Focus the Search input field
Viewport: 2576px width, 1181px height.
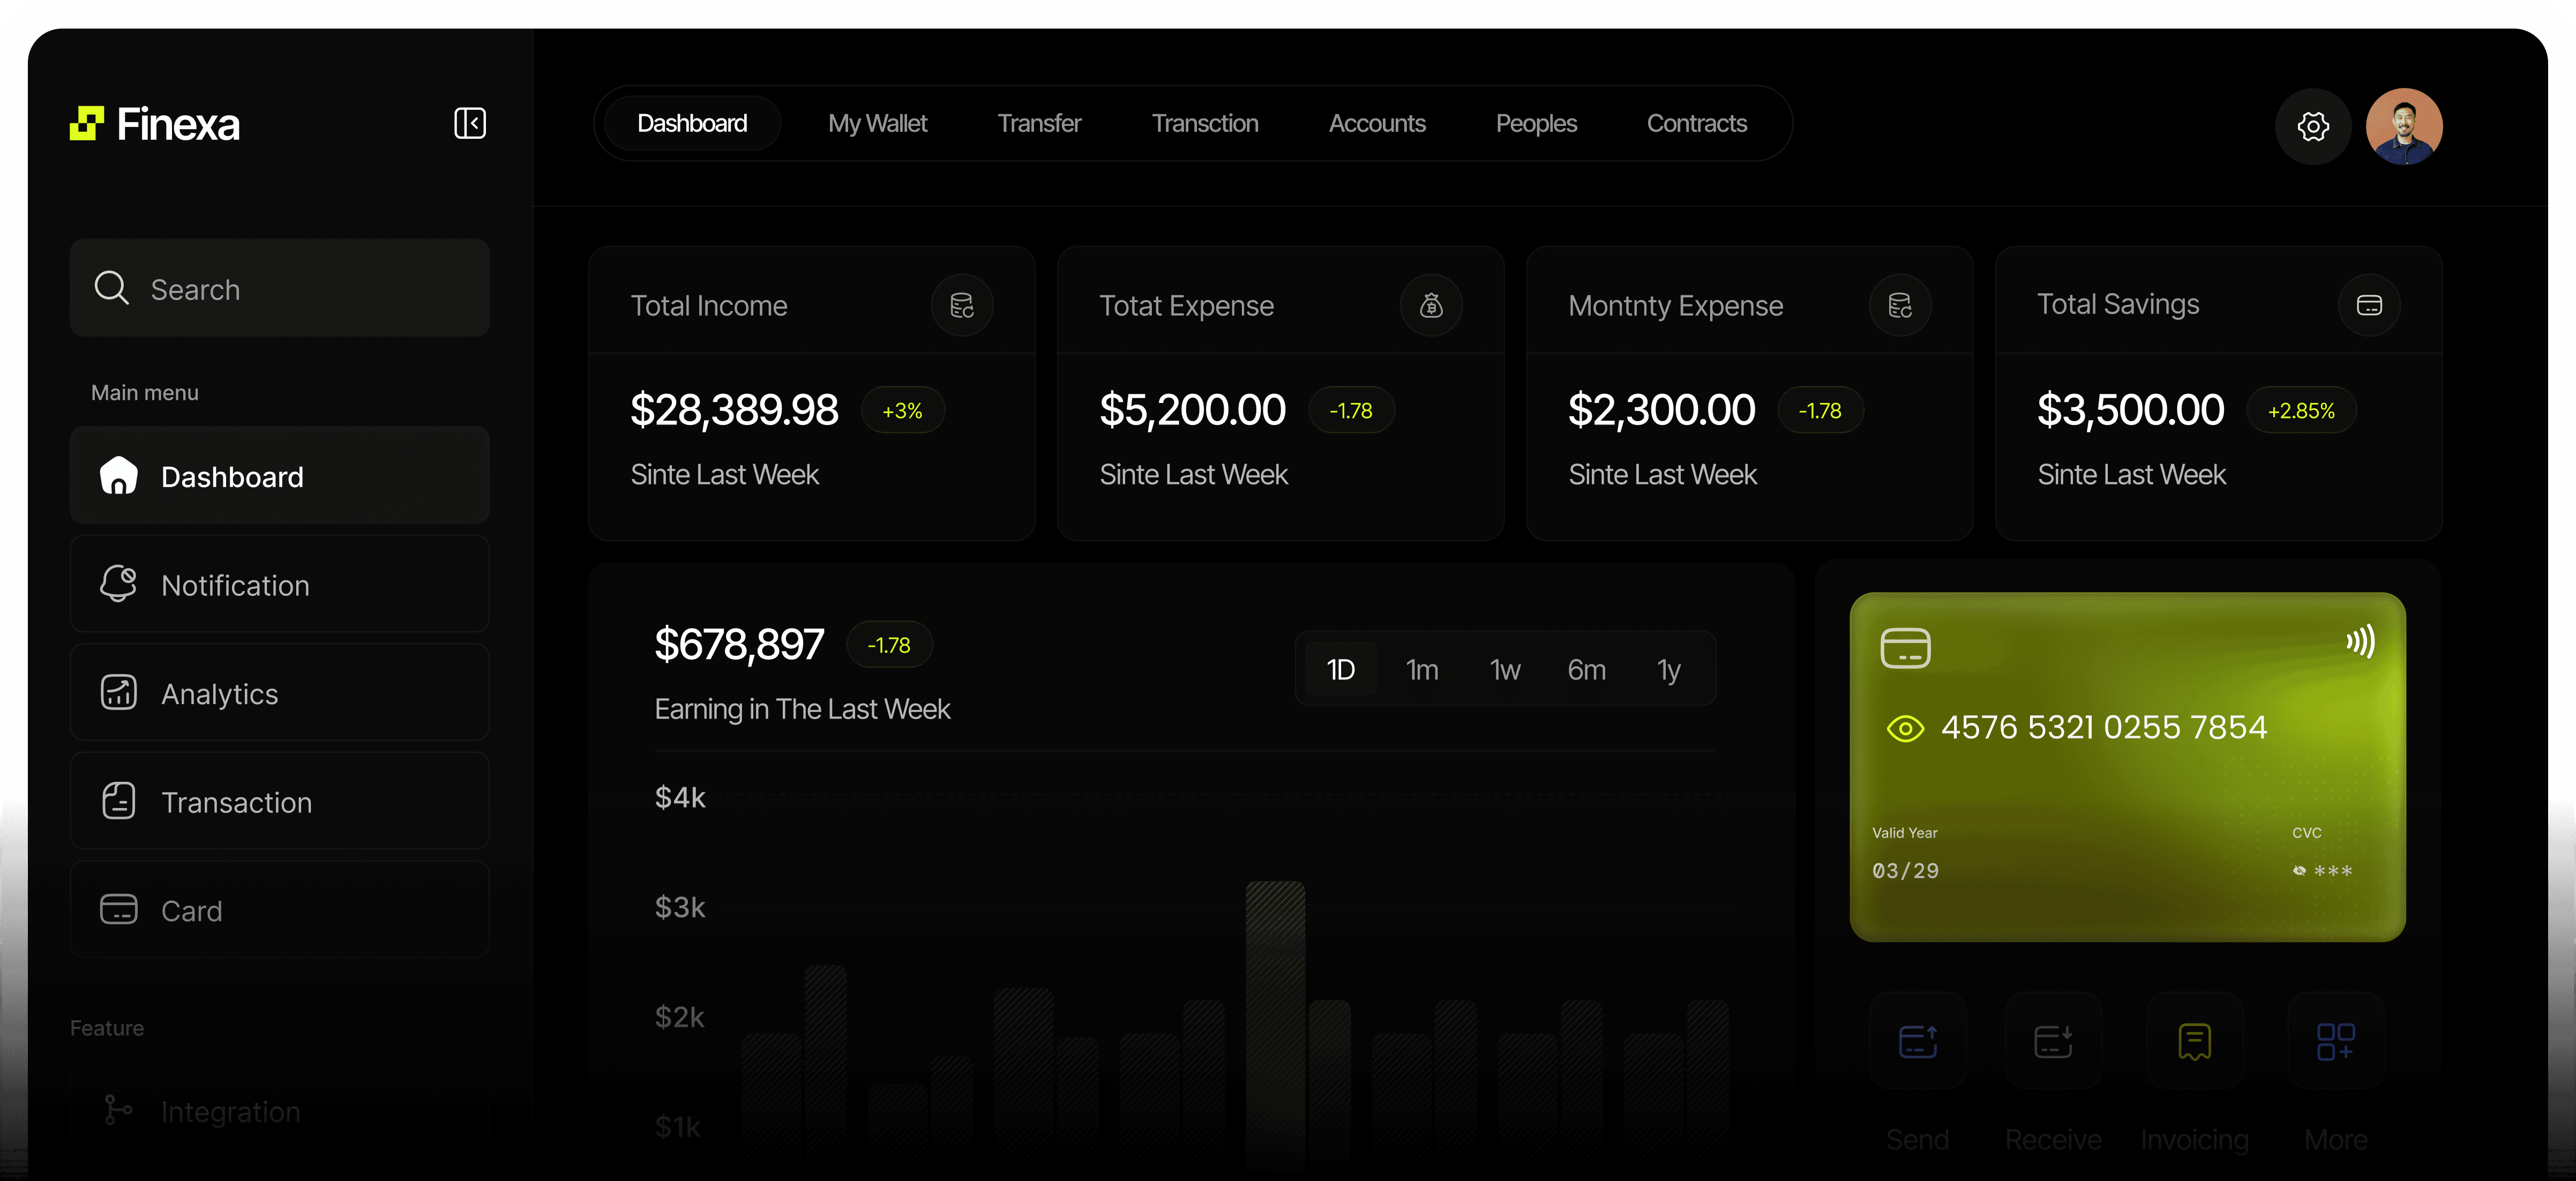(279, 288)
